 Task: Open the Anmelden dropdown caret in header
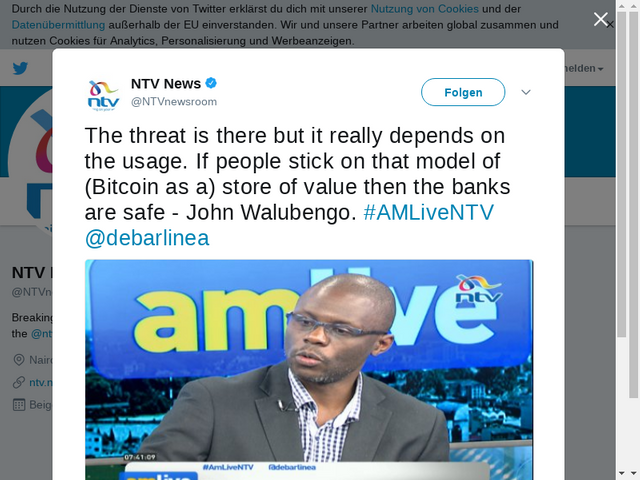tap(600, 69)
